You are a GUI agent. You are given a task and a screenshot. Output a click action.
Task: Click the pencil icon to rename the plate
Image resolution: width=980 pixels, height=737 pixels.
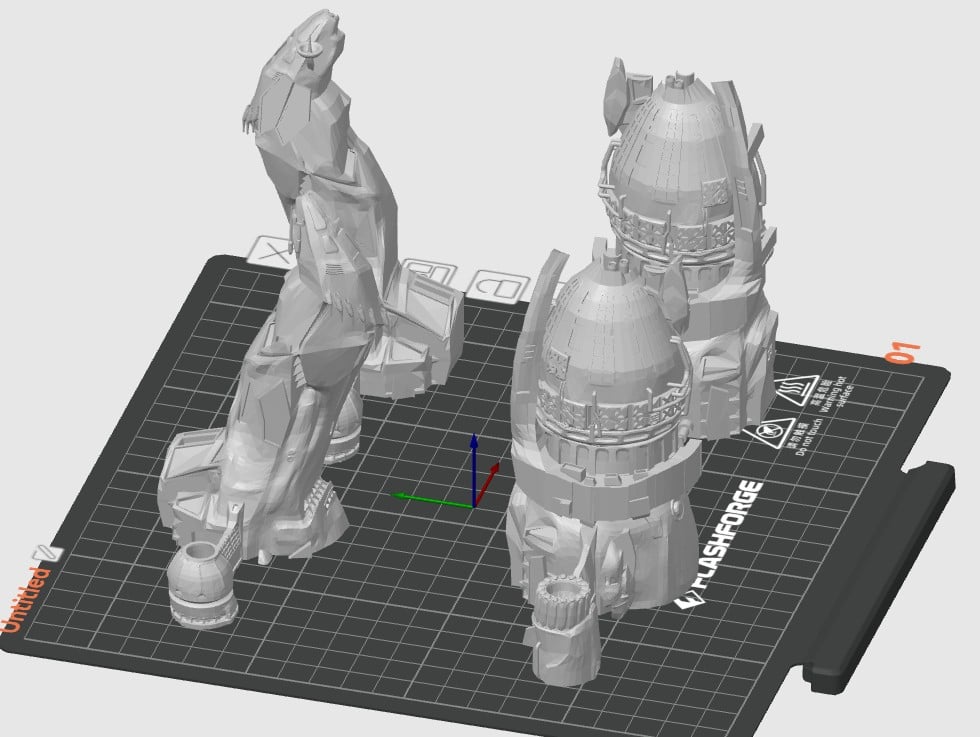[48, 554]
